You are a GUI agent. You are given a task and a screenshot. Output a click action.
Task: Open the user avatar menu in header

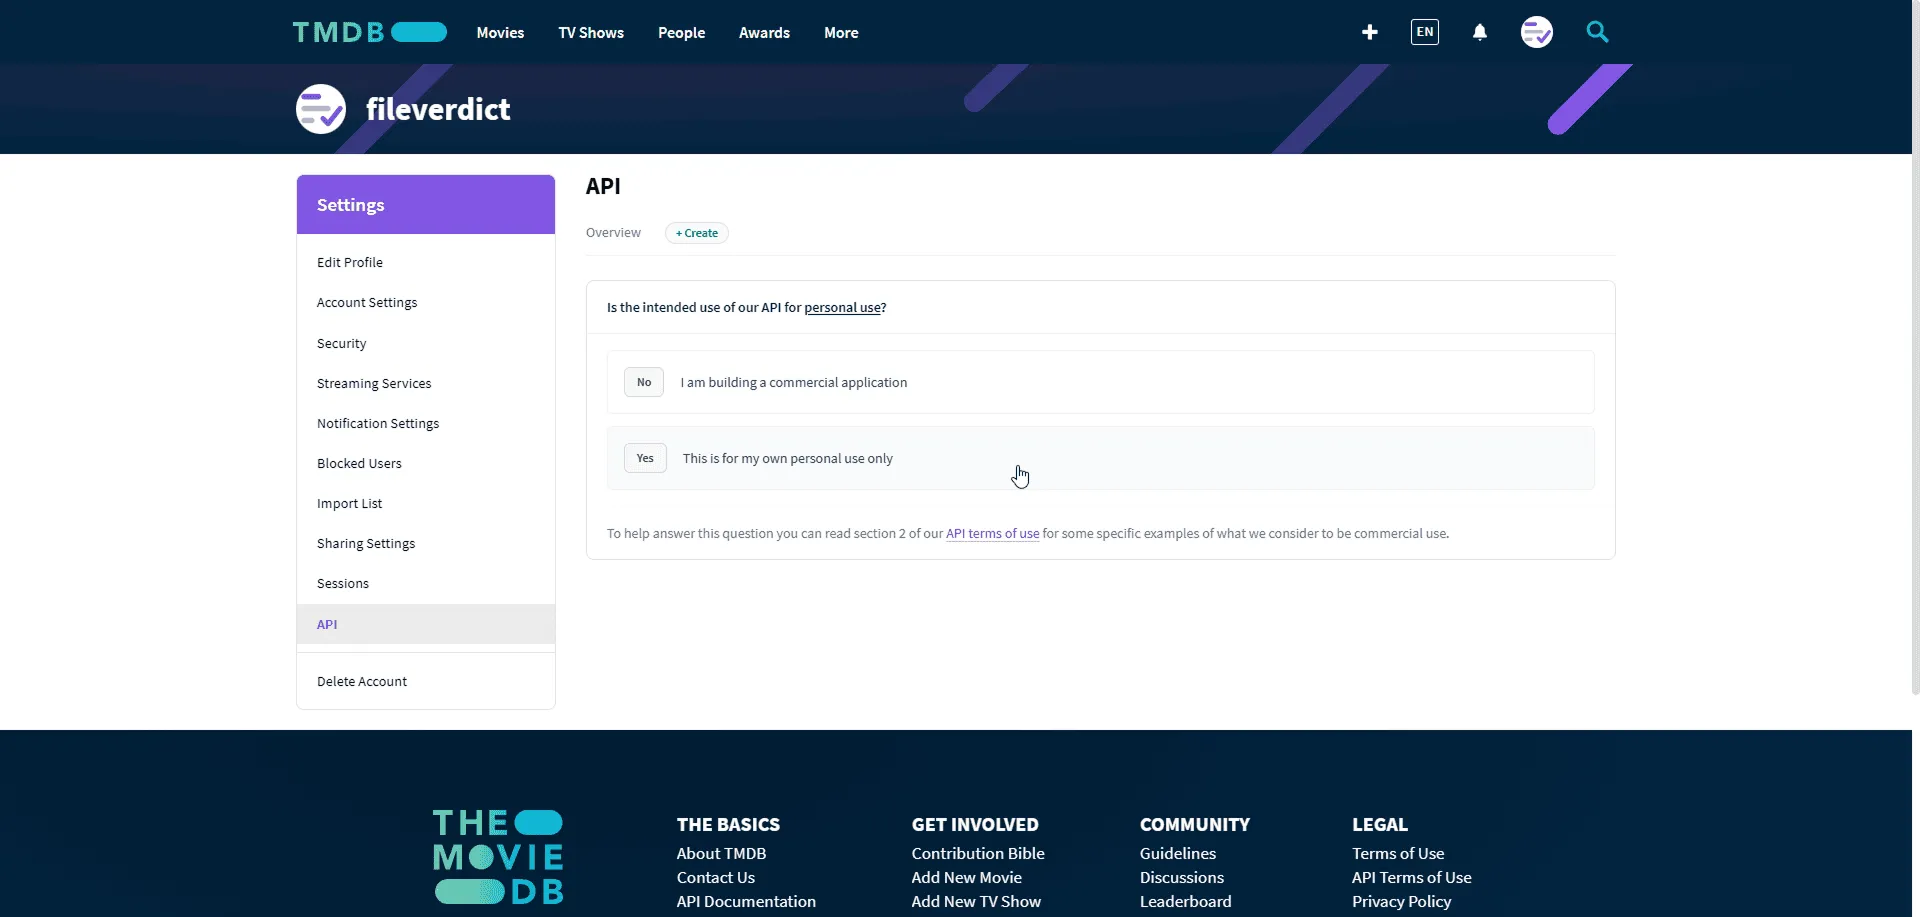(x=1537, y=32)
